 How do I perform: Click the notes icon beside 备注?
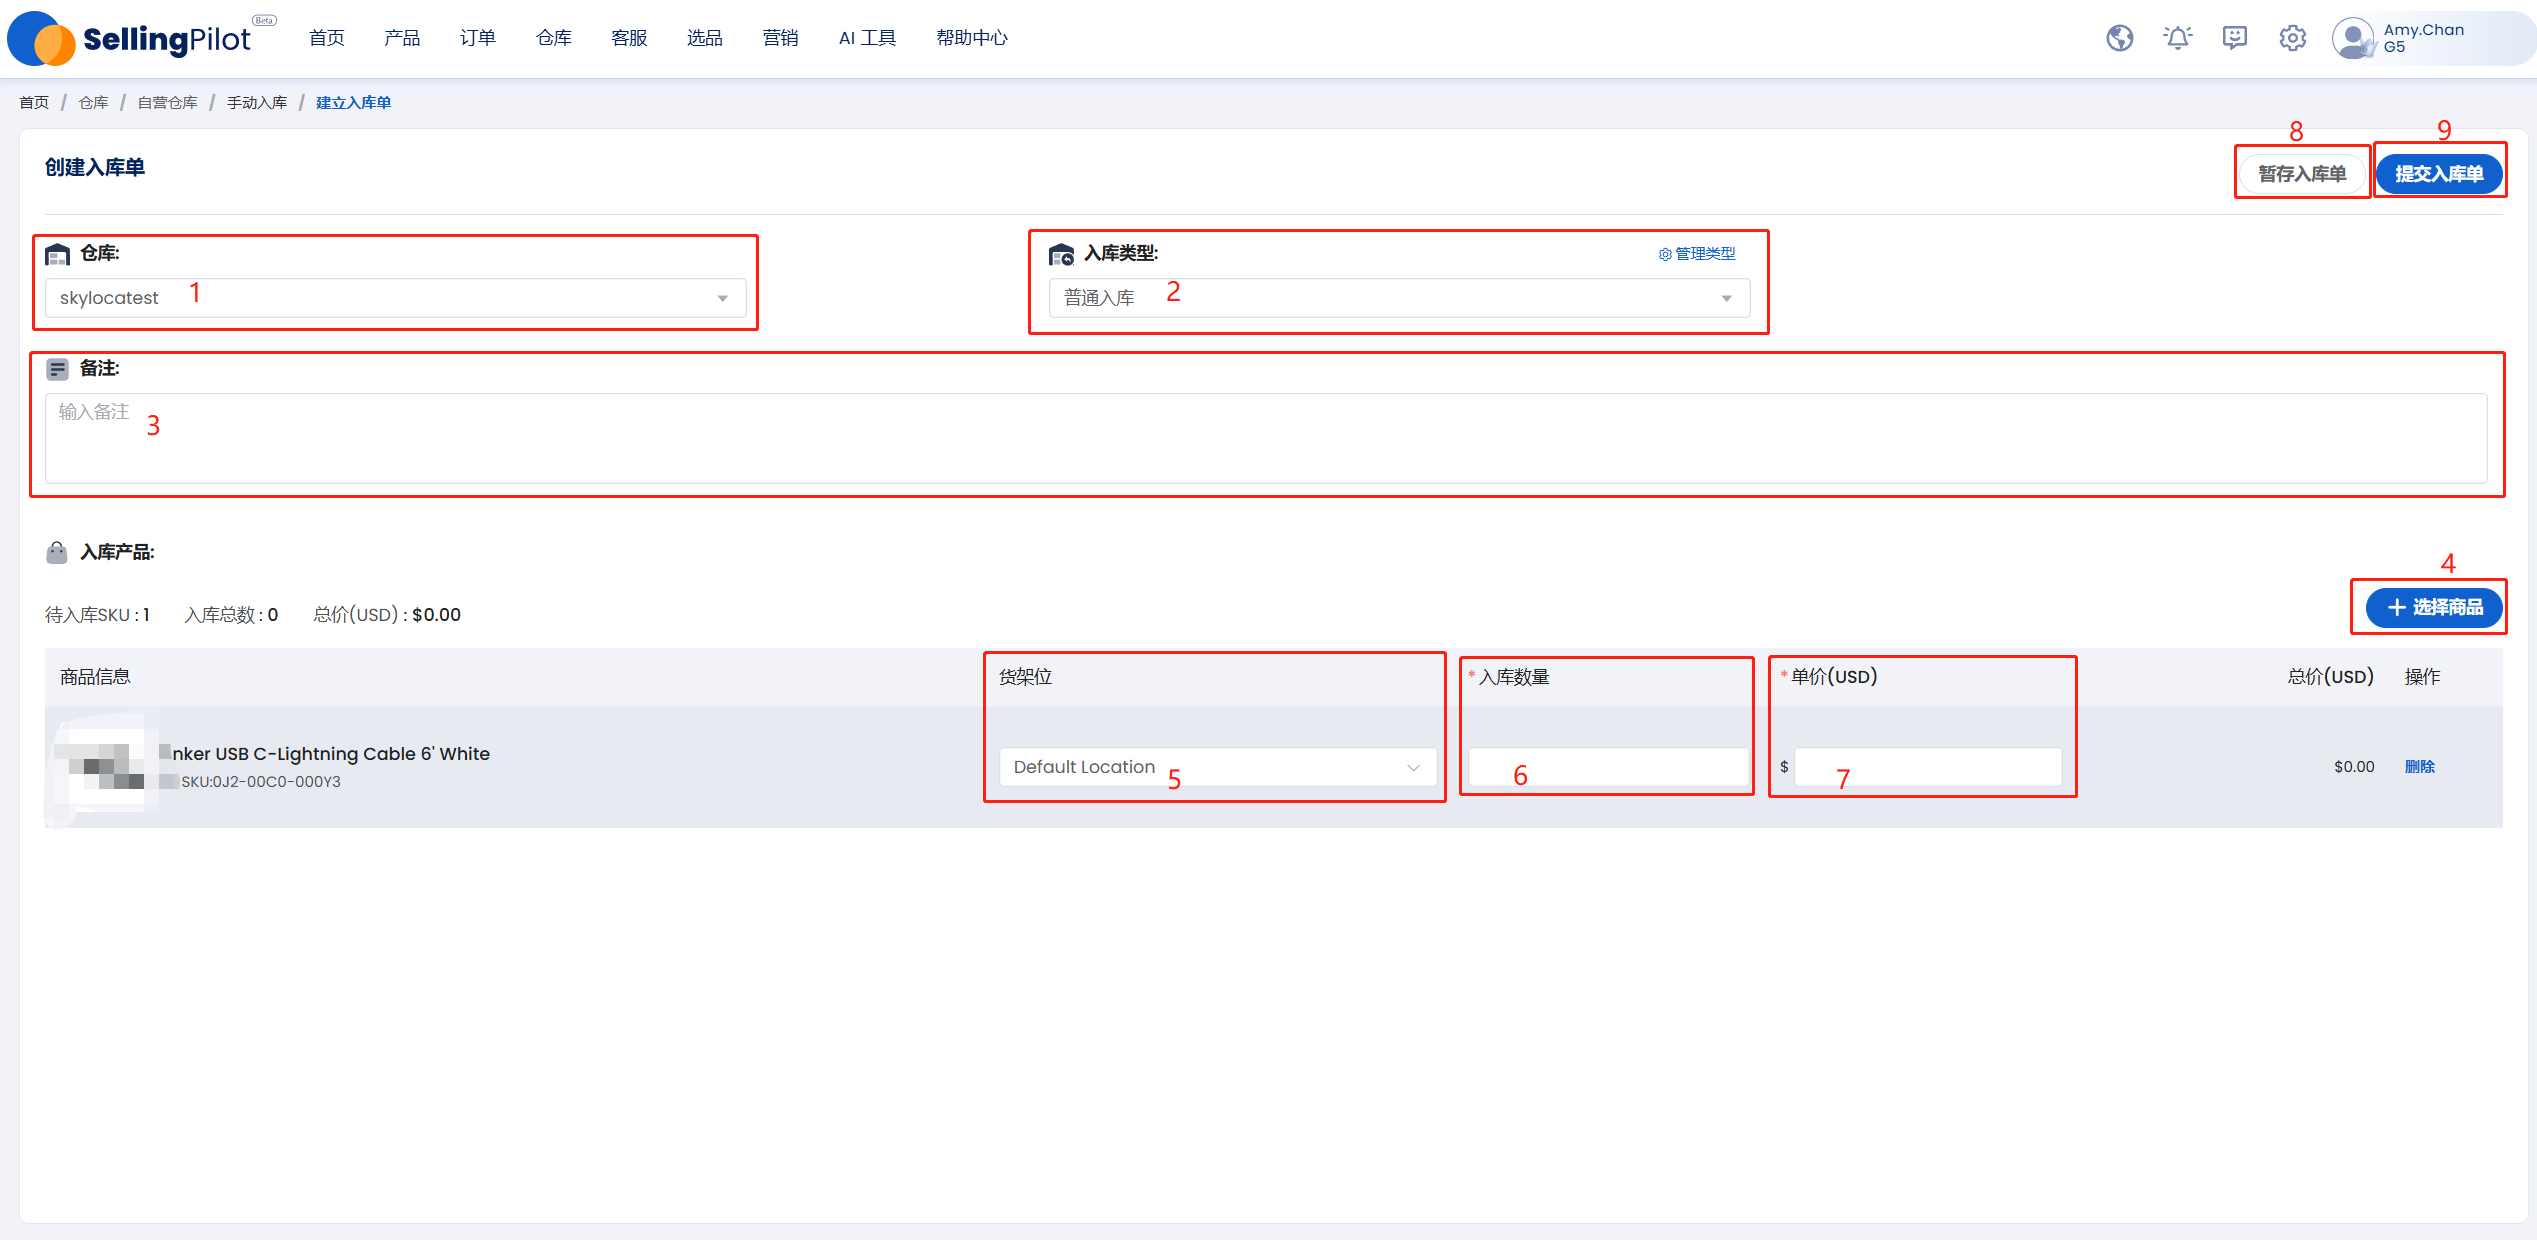click(x=58, y=369)
